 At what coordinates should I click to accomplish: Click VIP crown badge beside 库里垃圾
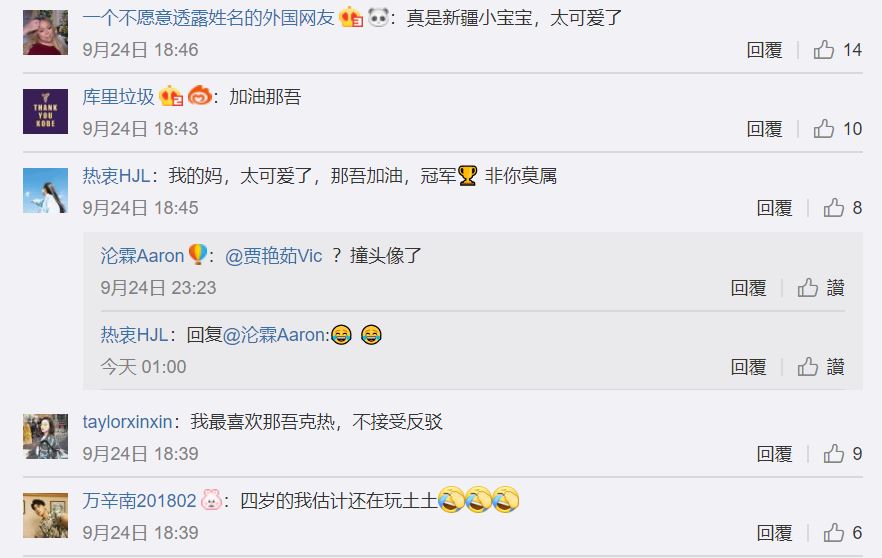point(171,96)
